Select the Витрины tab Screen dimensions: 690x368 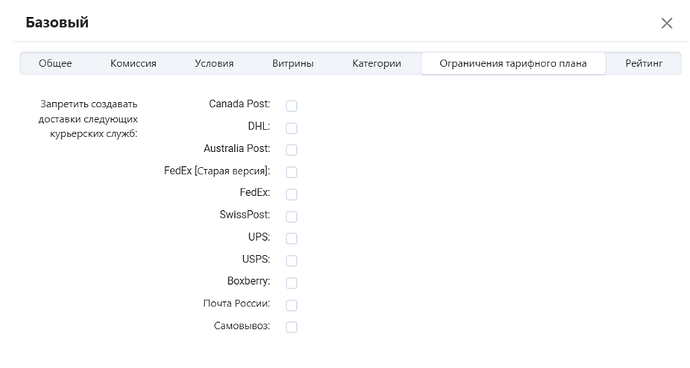coord(293,63)
